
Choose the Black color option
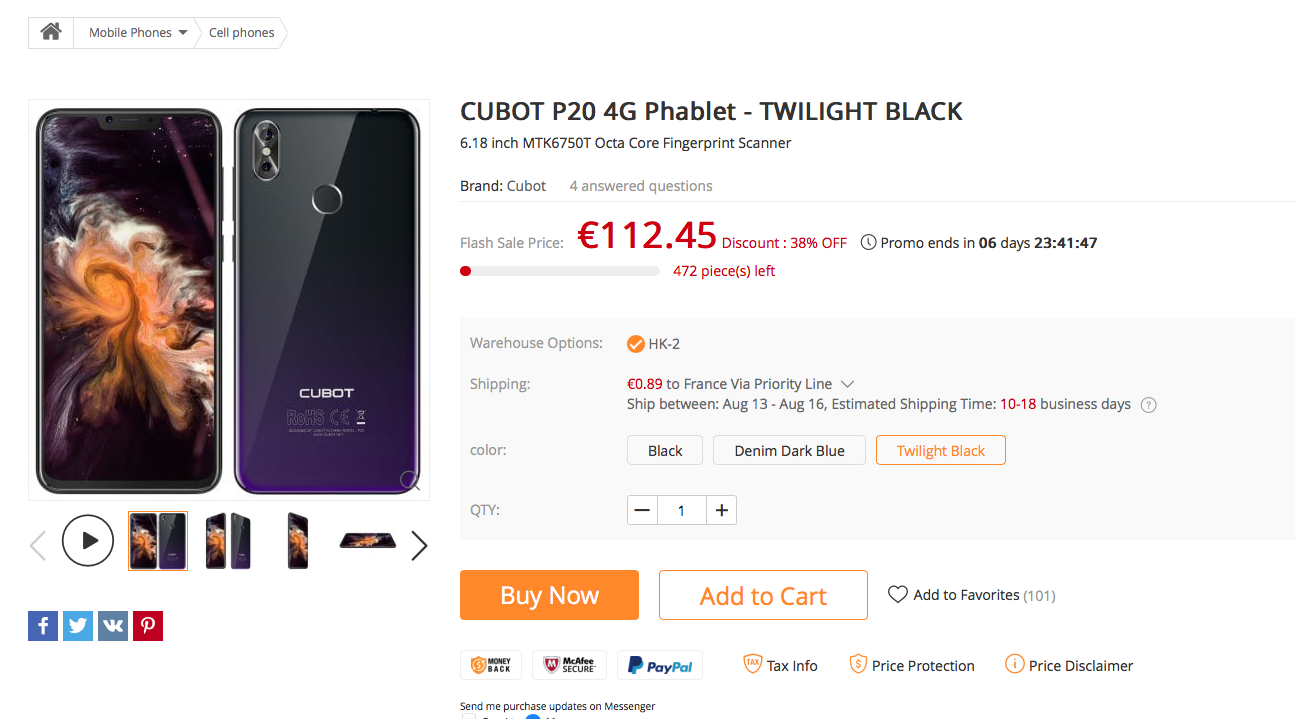tap(665, 451)
